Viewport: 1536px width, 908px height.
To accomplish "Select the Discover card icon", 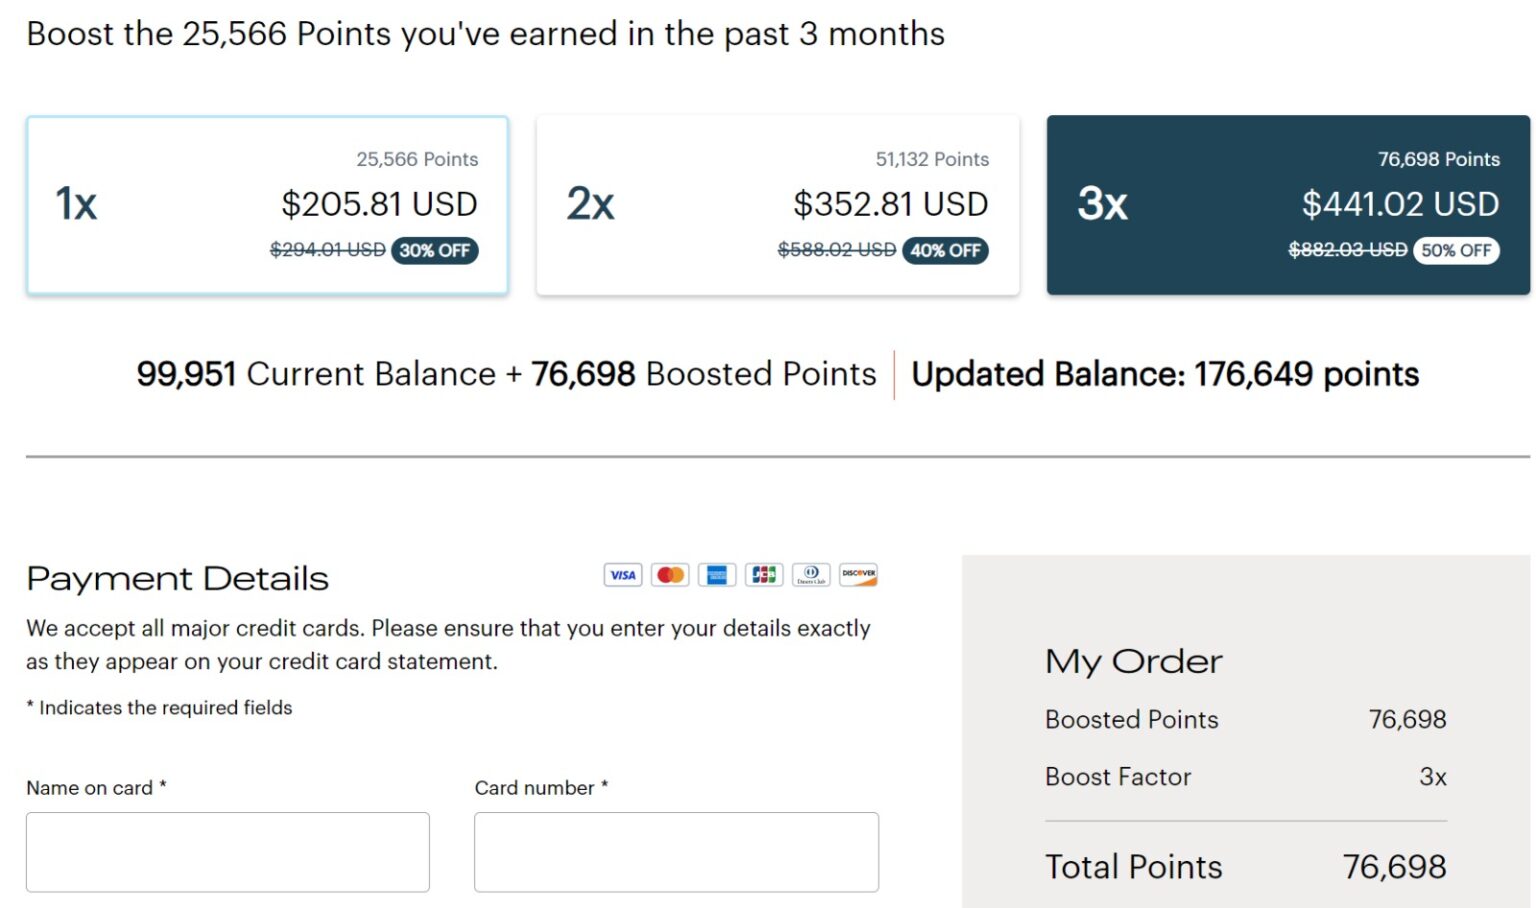I will pyautogui.click(x=858, y=575).
